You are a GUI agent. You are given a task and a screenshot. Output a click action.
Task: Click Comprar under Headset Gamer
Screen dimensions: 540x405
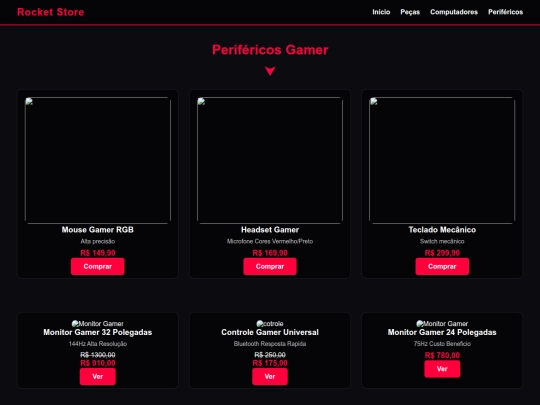click(x=270, y=267)
